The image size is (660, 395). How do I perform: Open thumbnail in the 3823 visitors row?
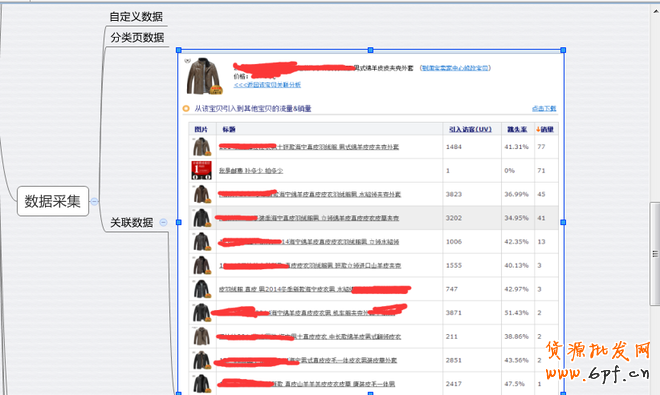[202, 194]
